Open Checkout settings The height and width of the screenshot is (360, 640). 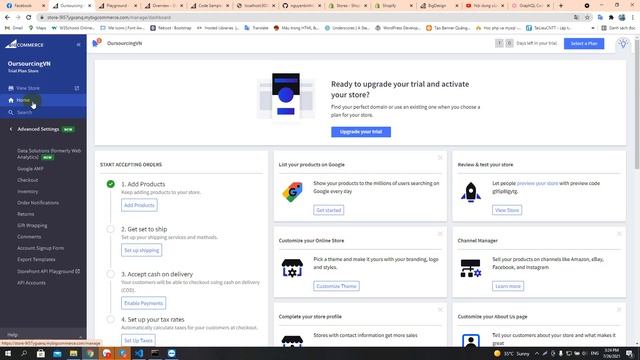pos(27,180)
